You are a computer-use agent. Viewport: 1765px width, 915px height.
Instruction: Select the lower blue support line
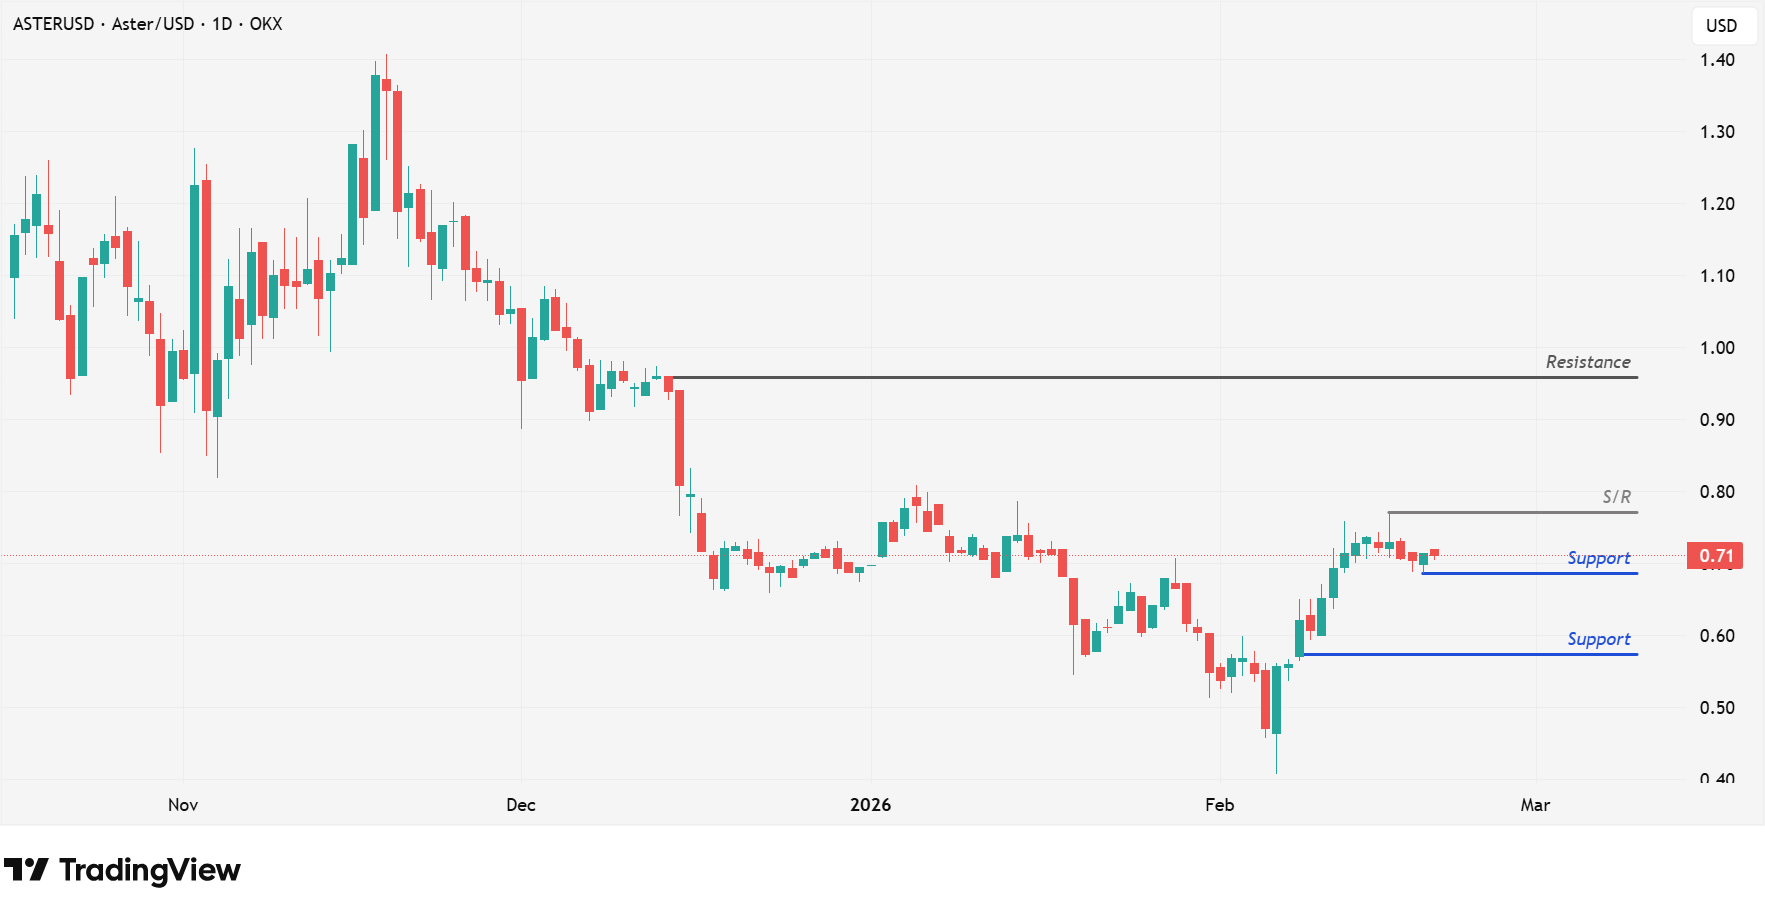[x=1470, y=655]
